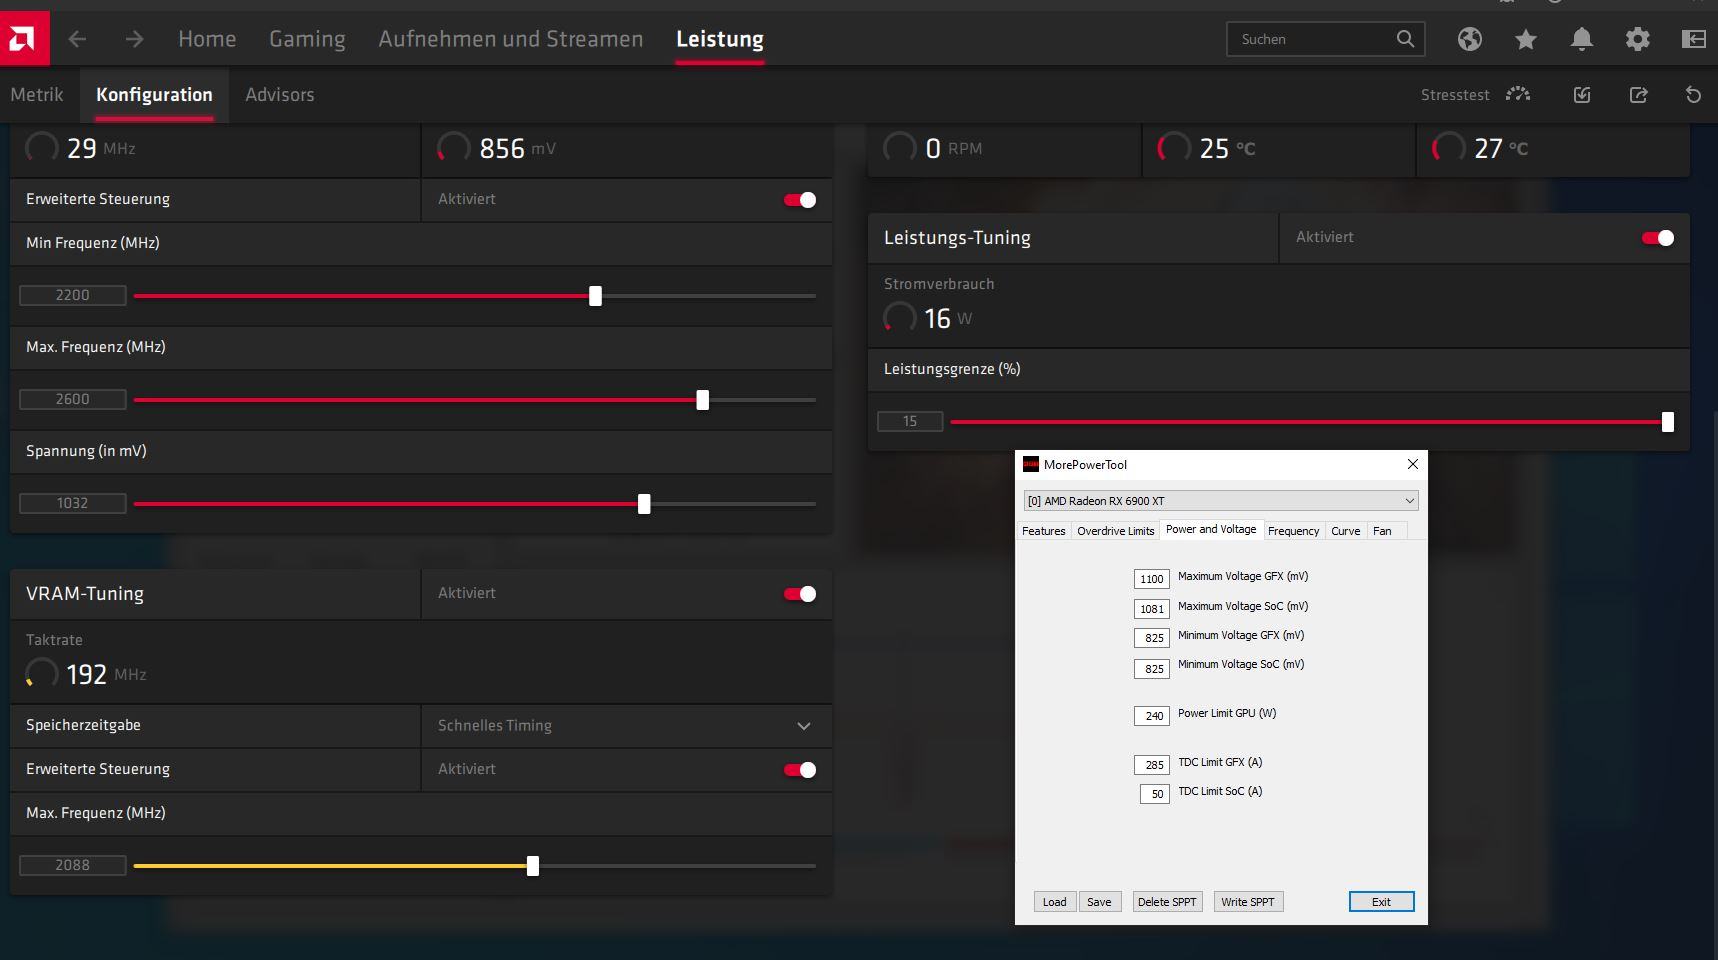
Task: Open the Gaming menu
Action: click(x=307, y=39)
